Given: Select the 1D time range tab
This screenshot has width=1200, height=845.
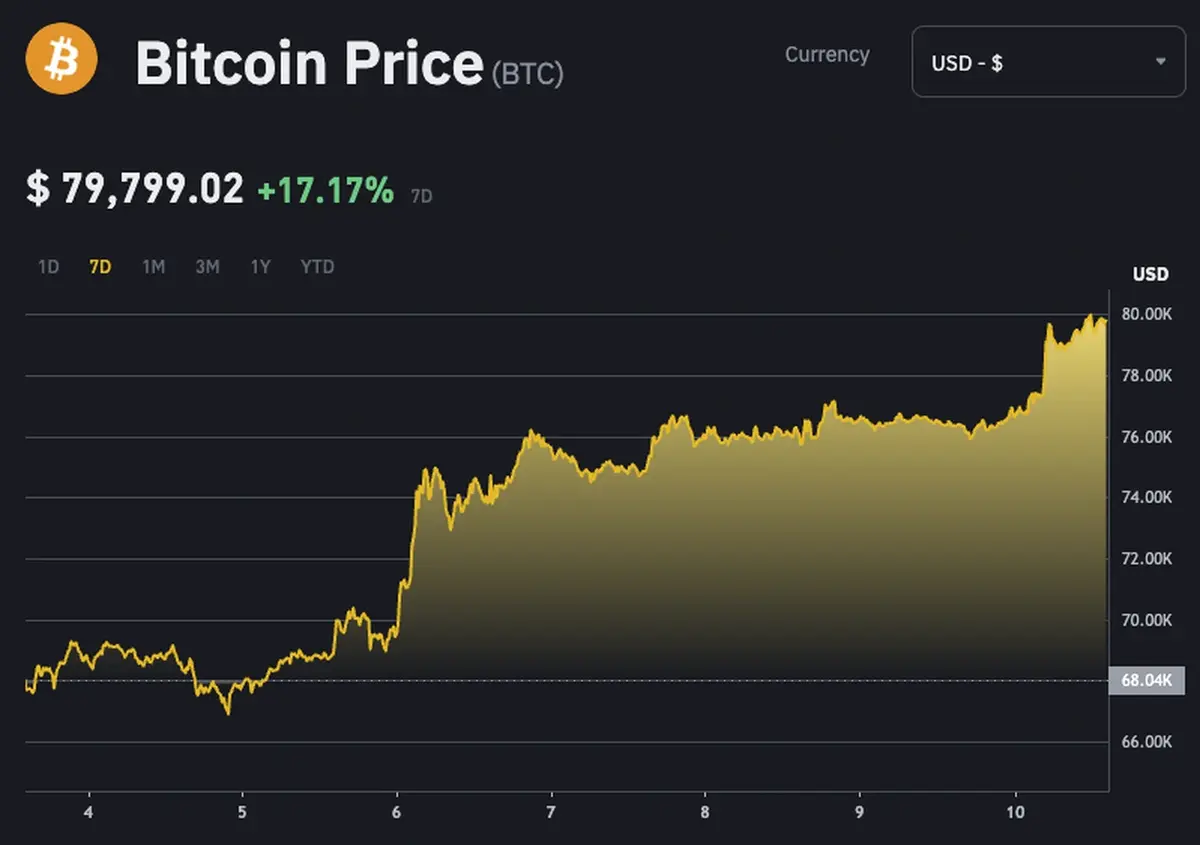Looking at the screenshot, I should tap(48, 267).
